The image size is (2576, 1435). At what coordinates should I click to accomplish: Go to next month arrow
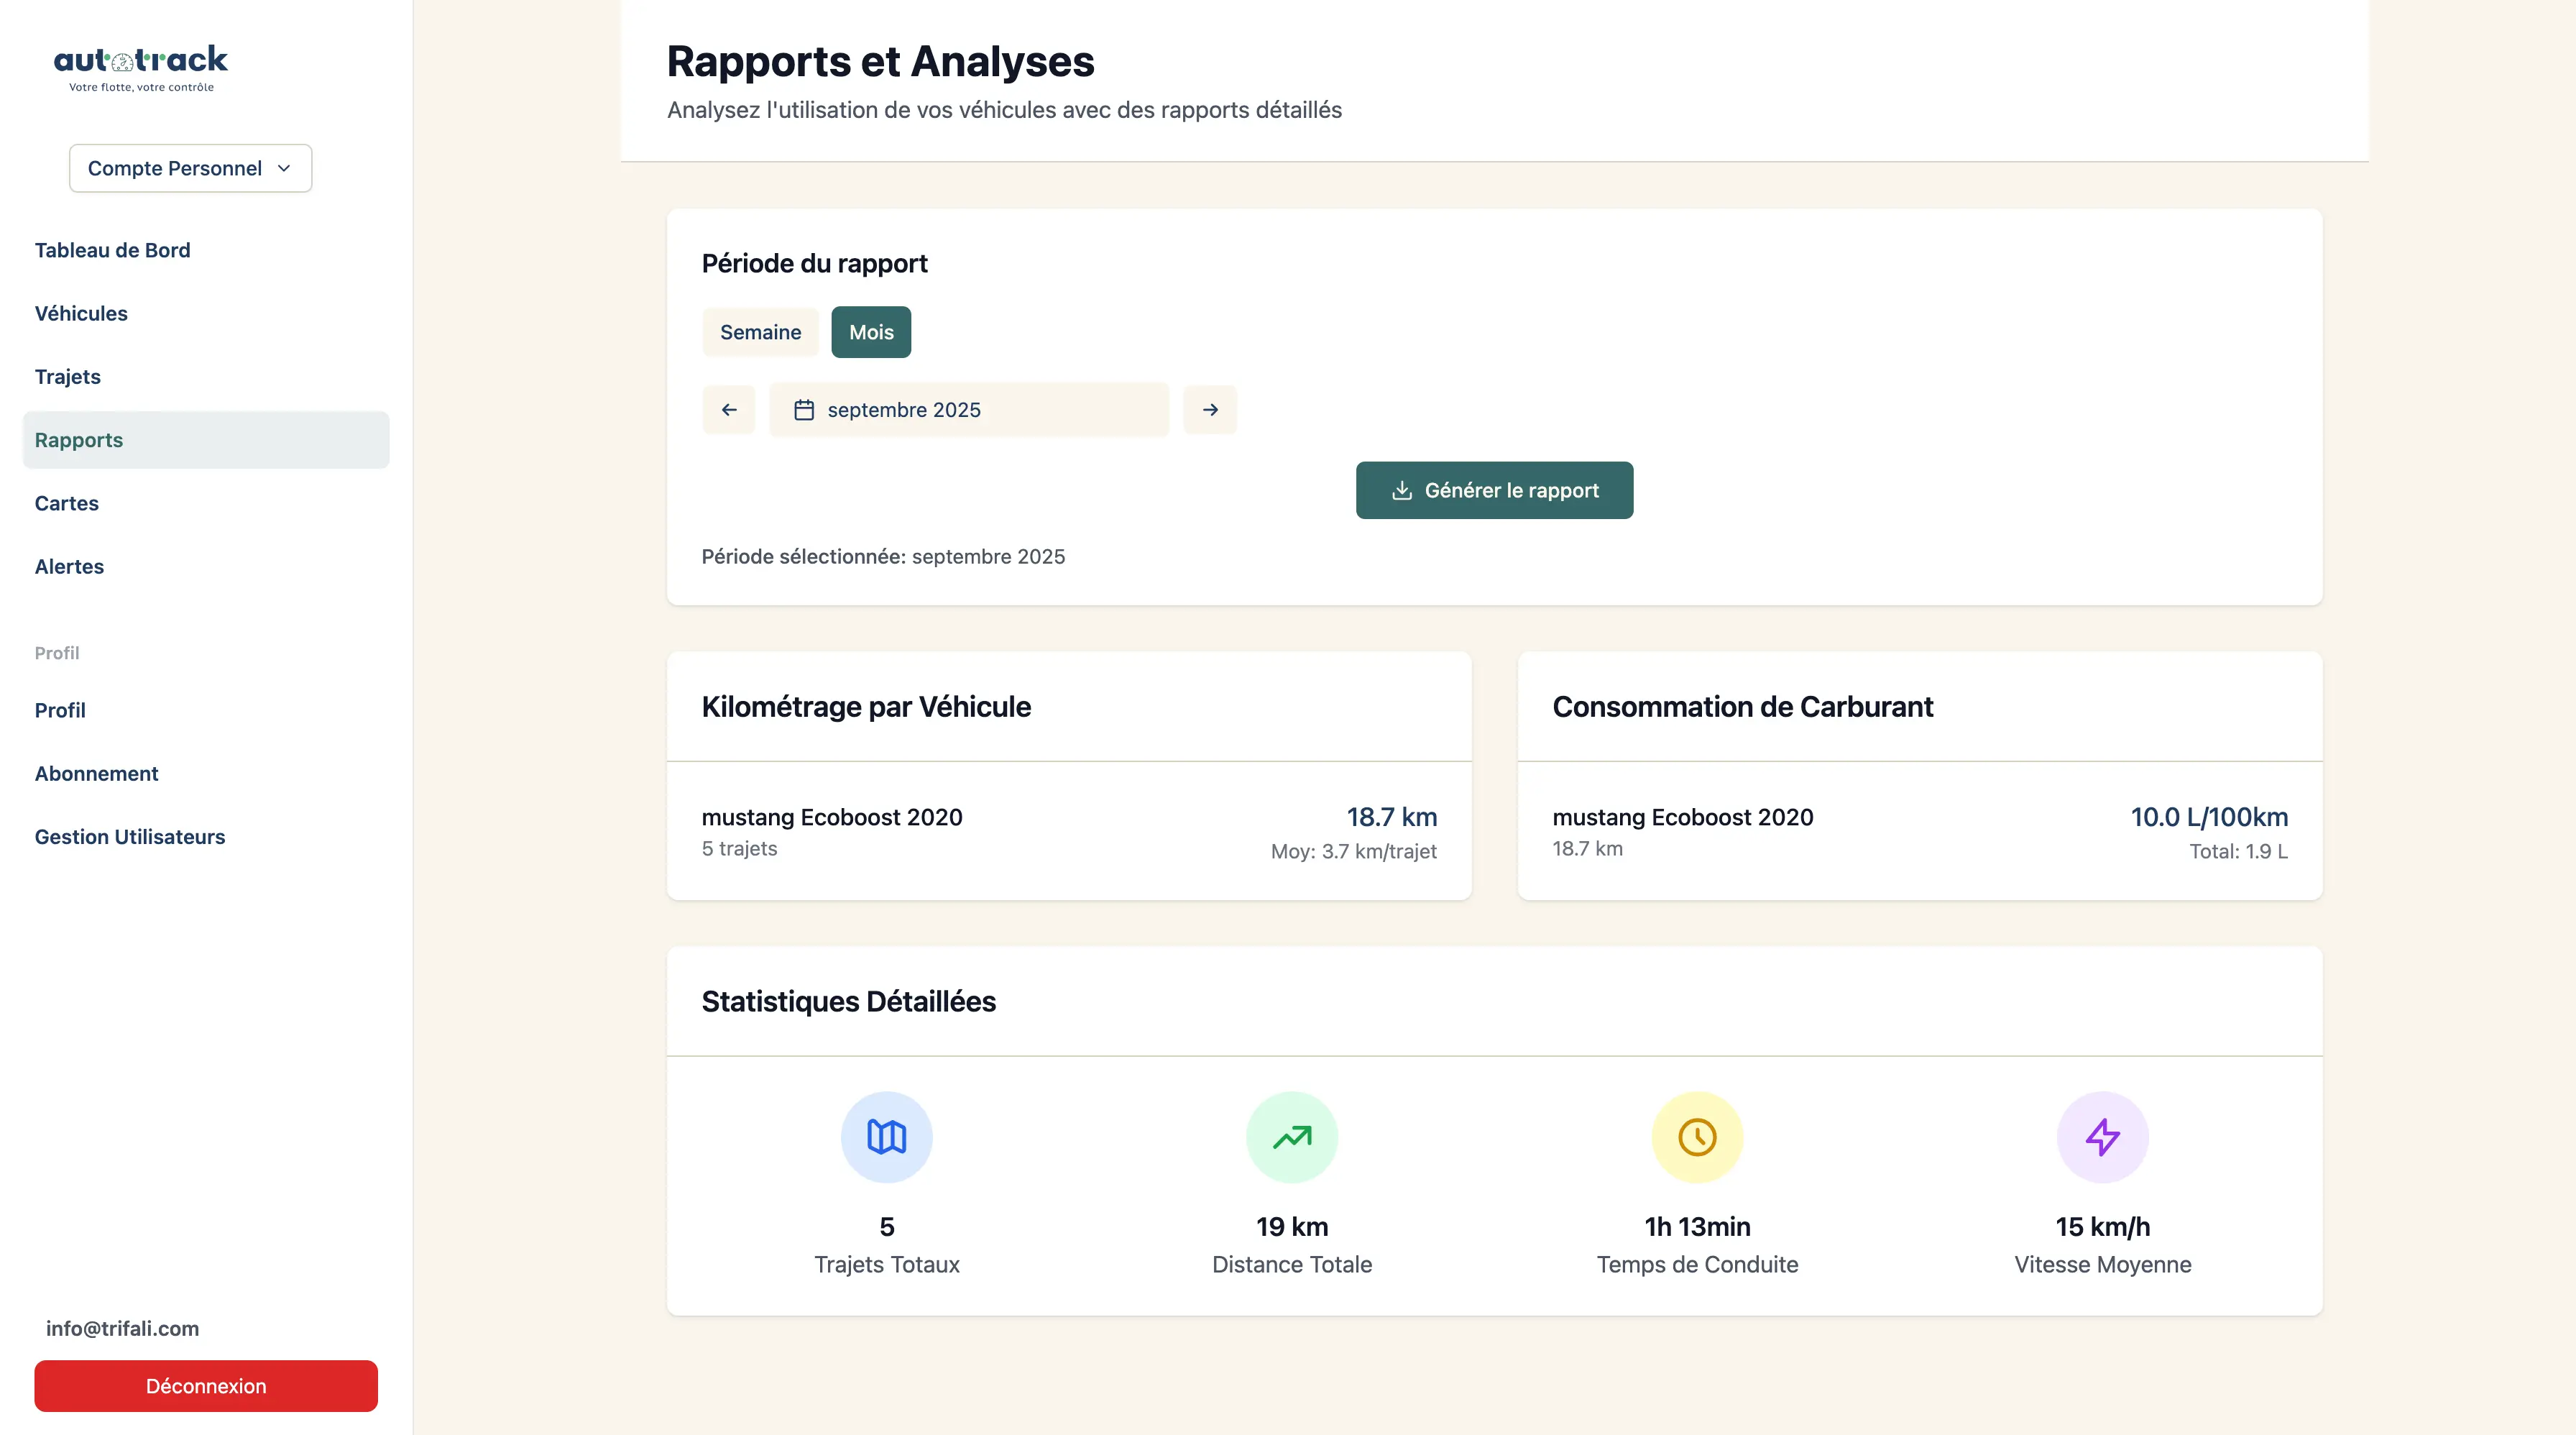pyautogui.click(x=1210, y=410)
